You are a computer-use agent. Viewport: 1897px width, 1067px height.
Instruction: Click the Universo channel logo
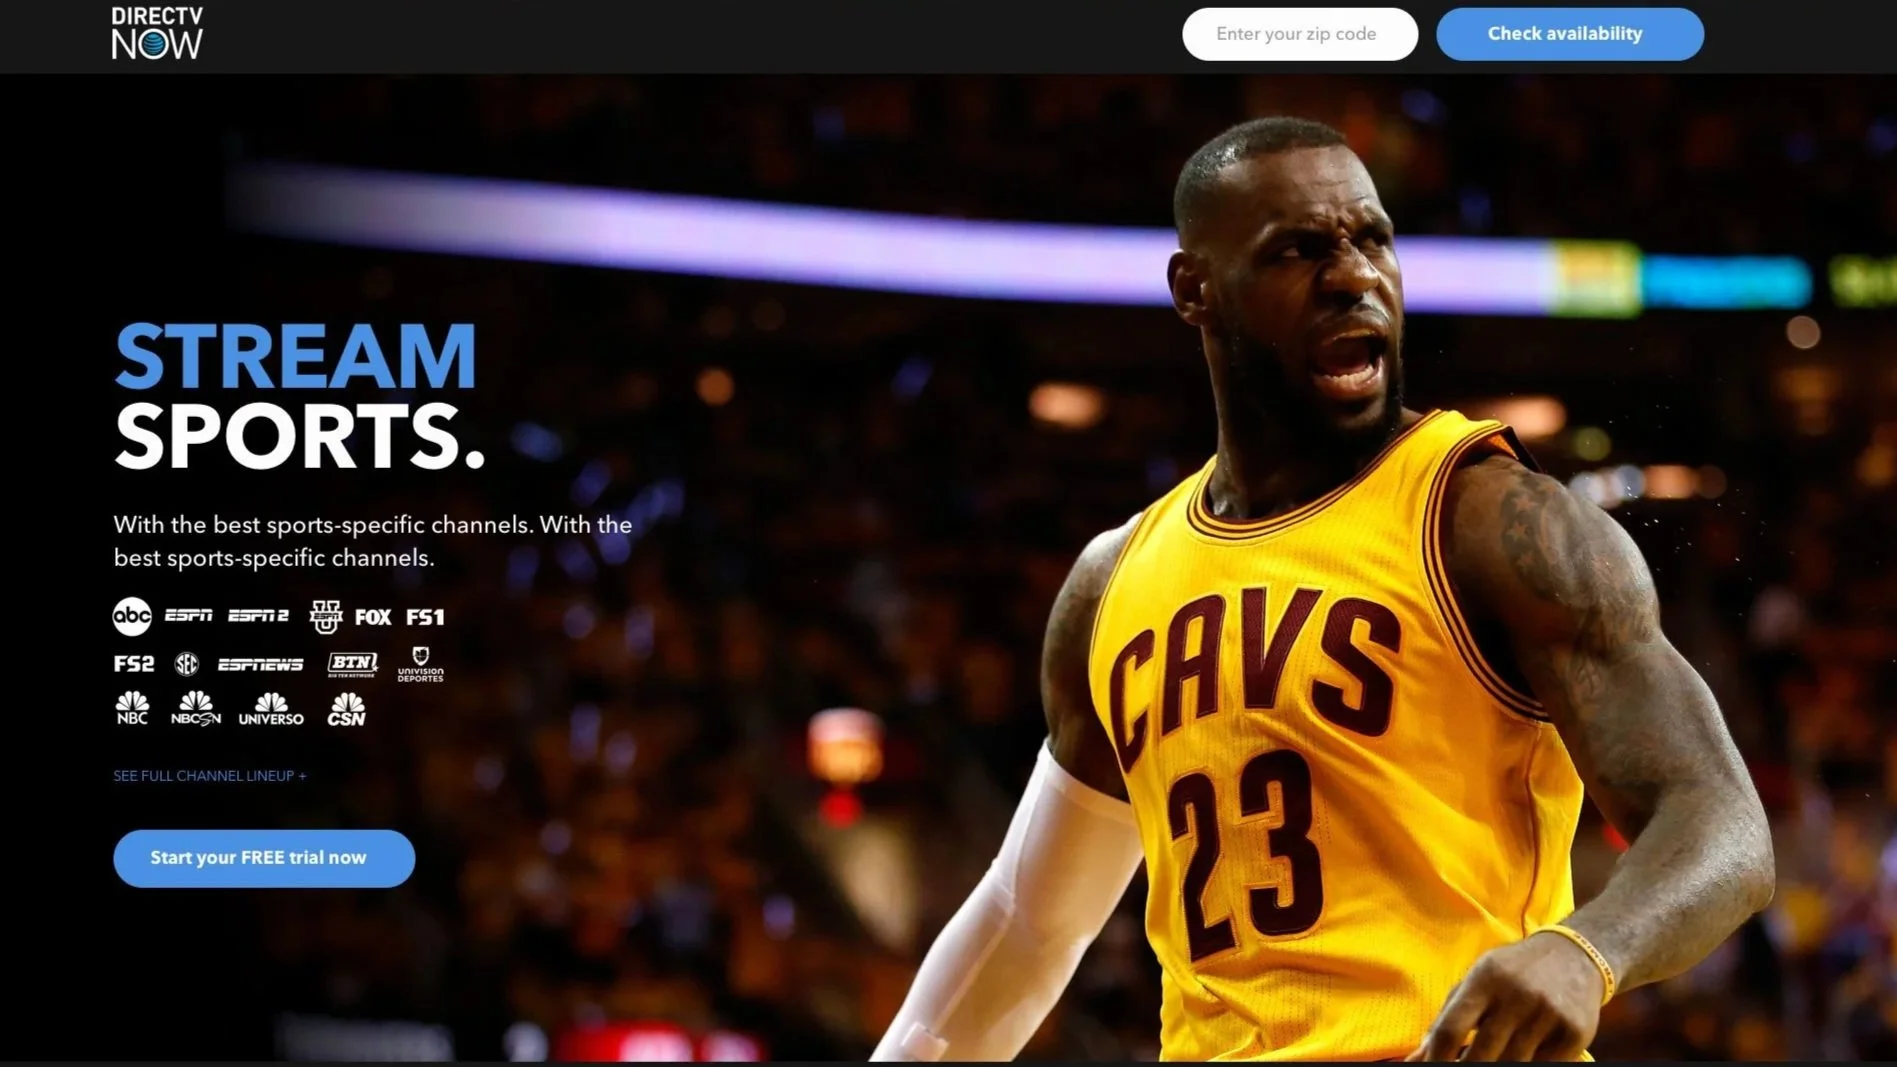coord(271,709)
